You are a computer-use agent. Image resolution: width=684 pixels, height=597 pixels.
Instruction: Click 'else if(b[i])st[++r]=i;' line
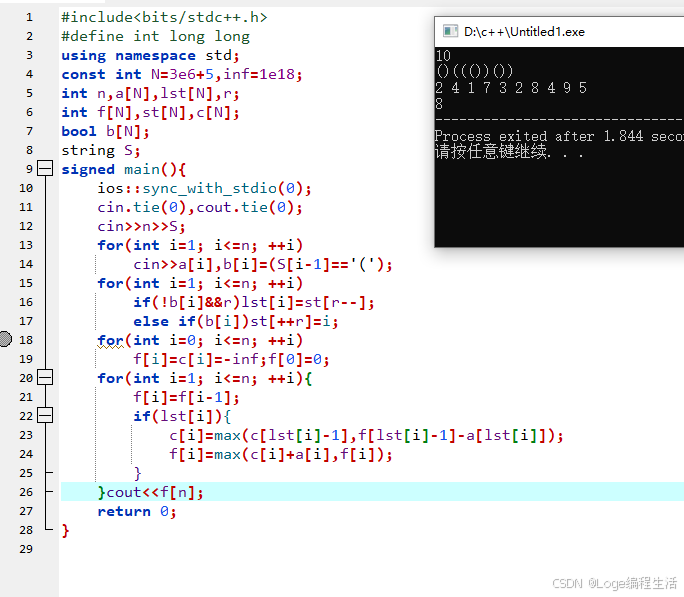[x=236, y=321]
